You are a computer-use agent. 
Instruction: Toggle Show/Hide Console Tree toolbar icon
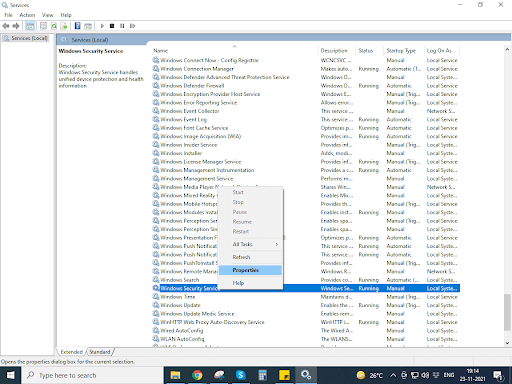coord(30,26)
